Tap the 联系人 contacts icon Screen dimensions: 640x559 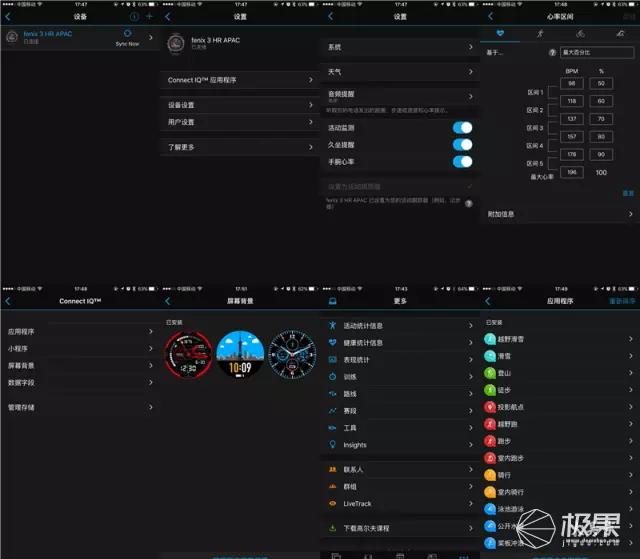tap(333, 469)
